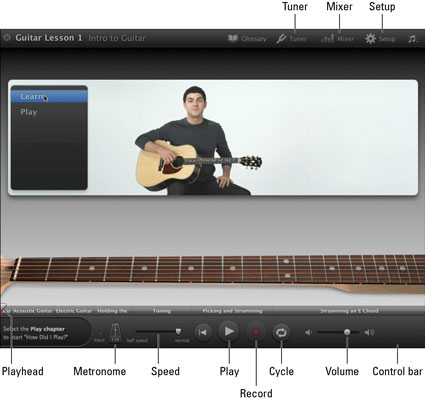425x400 pixels.
Task: Open the Setup gear settings
Action: click(x=380, y=39)
